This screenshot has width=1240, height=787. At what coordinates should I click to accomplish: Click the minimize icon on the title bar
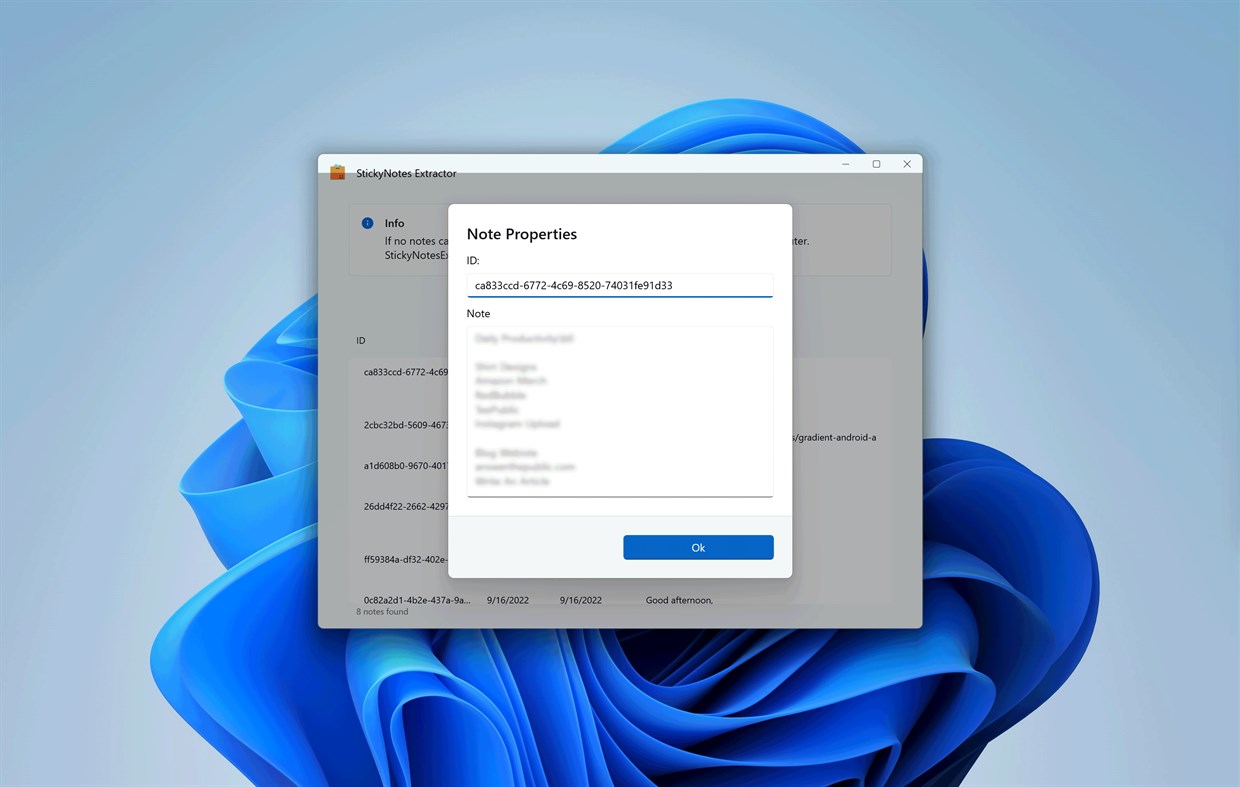[x=845, y=163]
